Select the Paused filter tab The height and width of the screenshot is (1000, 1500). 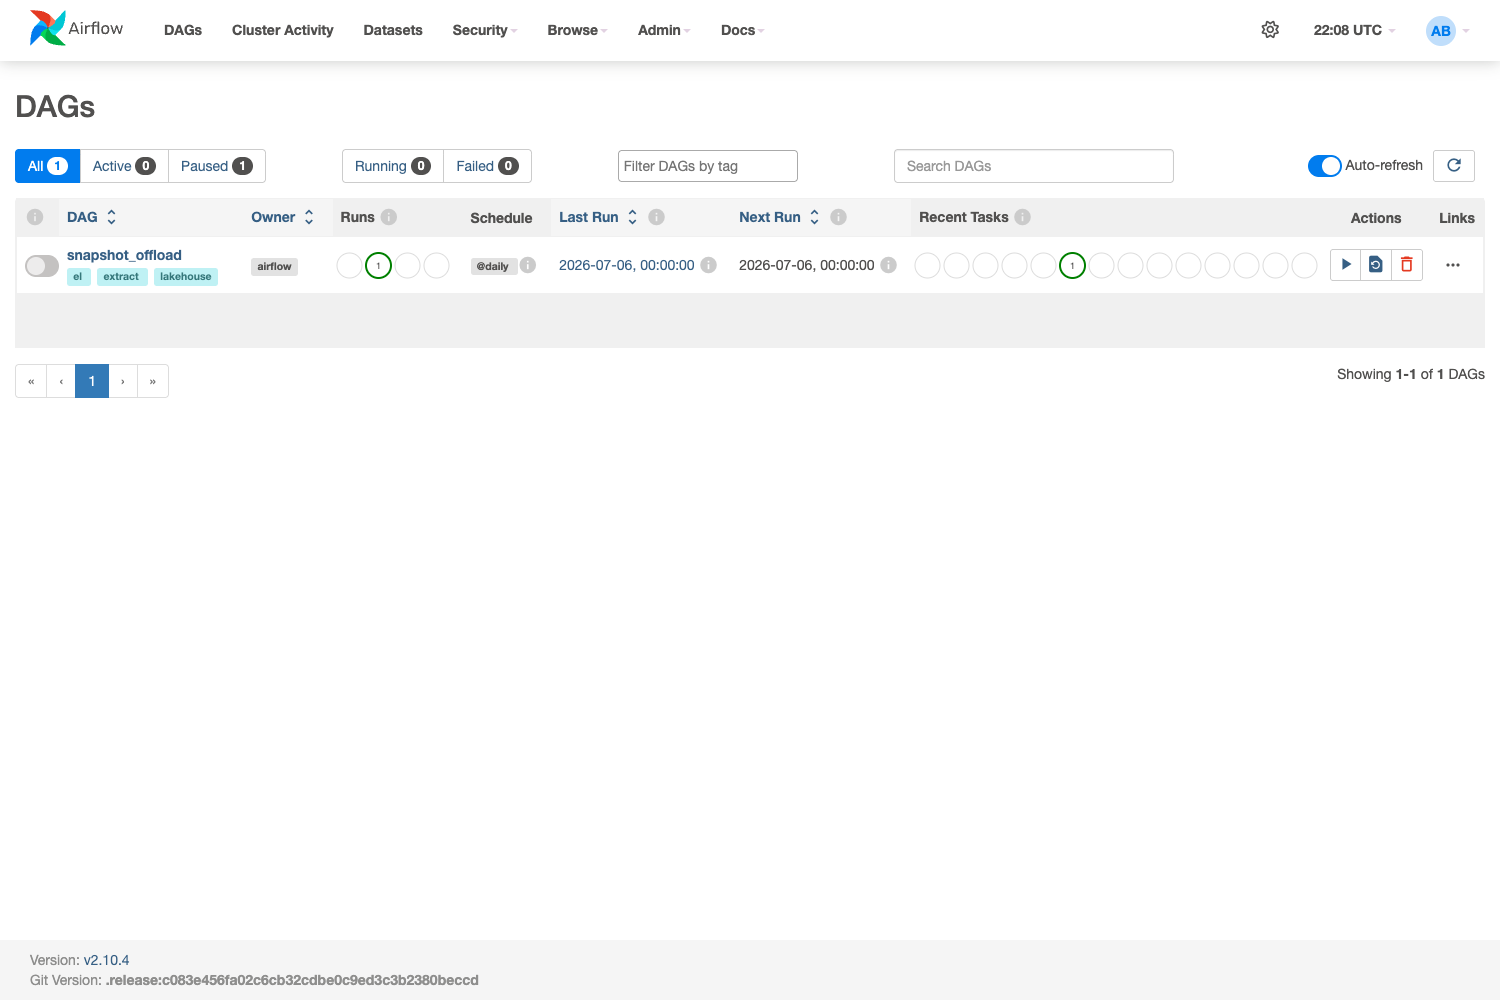pyautogui.click(x=217, y=166)
